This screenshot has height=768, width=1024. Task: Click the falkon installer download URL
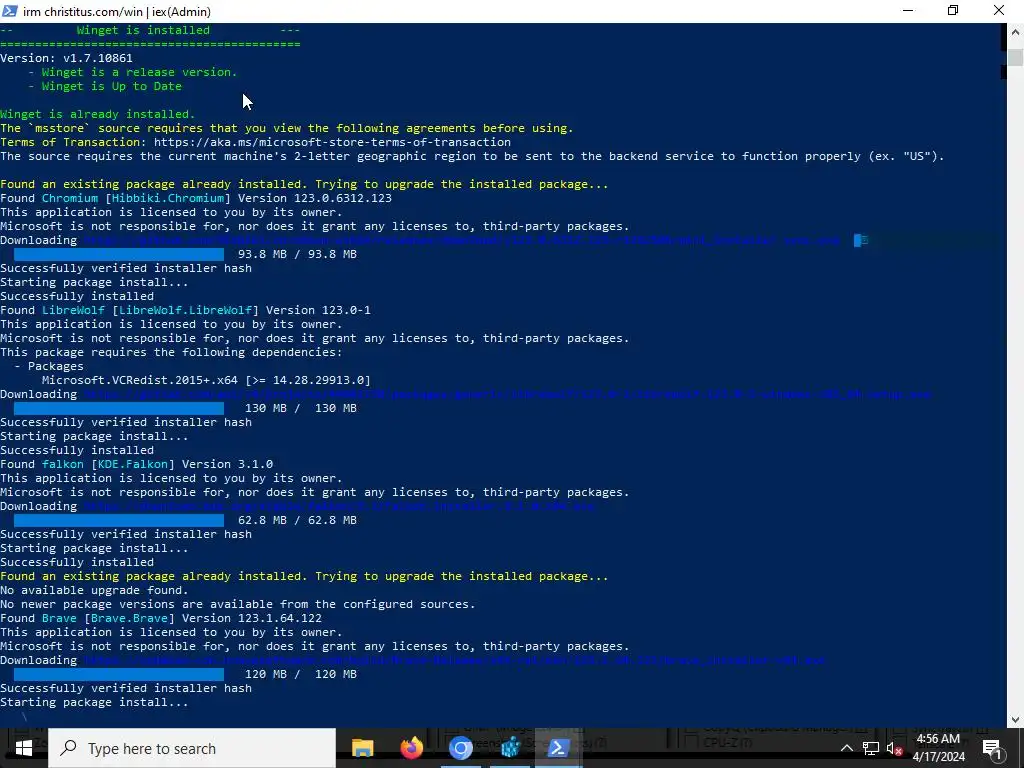(339, 506)
